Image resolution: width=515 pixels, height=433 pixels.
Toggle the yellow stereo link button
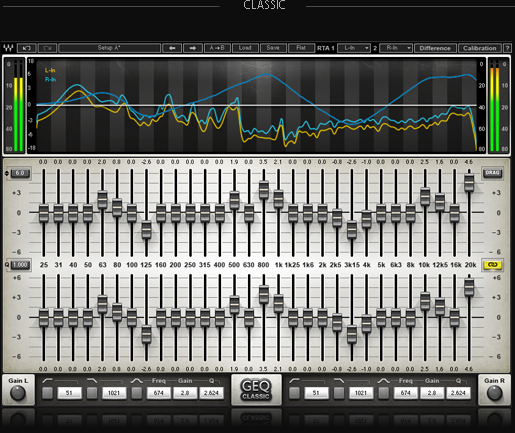[492, 265]
